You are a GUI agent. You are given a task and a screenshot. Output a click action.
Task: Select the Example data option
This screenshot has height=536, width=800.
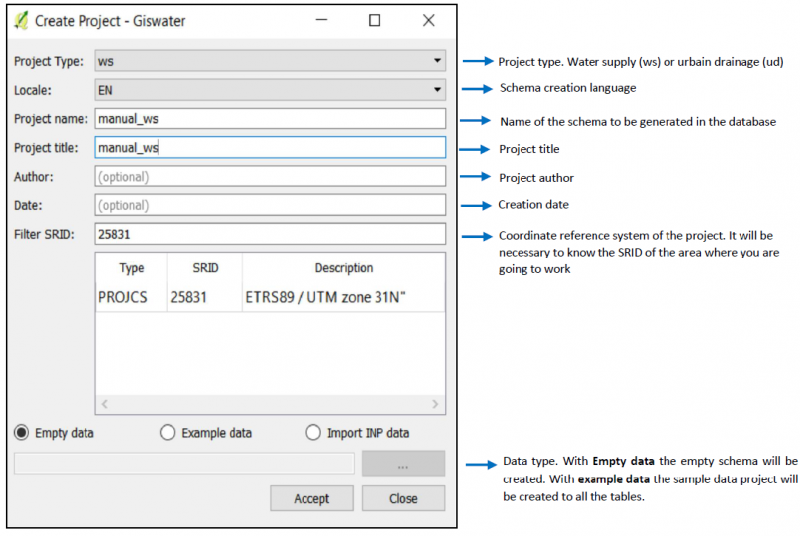tap(168, 433)
